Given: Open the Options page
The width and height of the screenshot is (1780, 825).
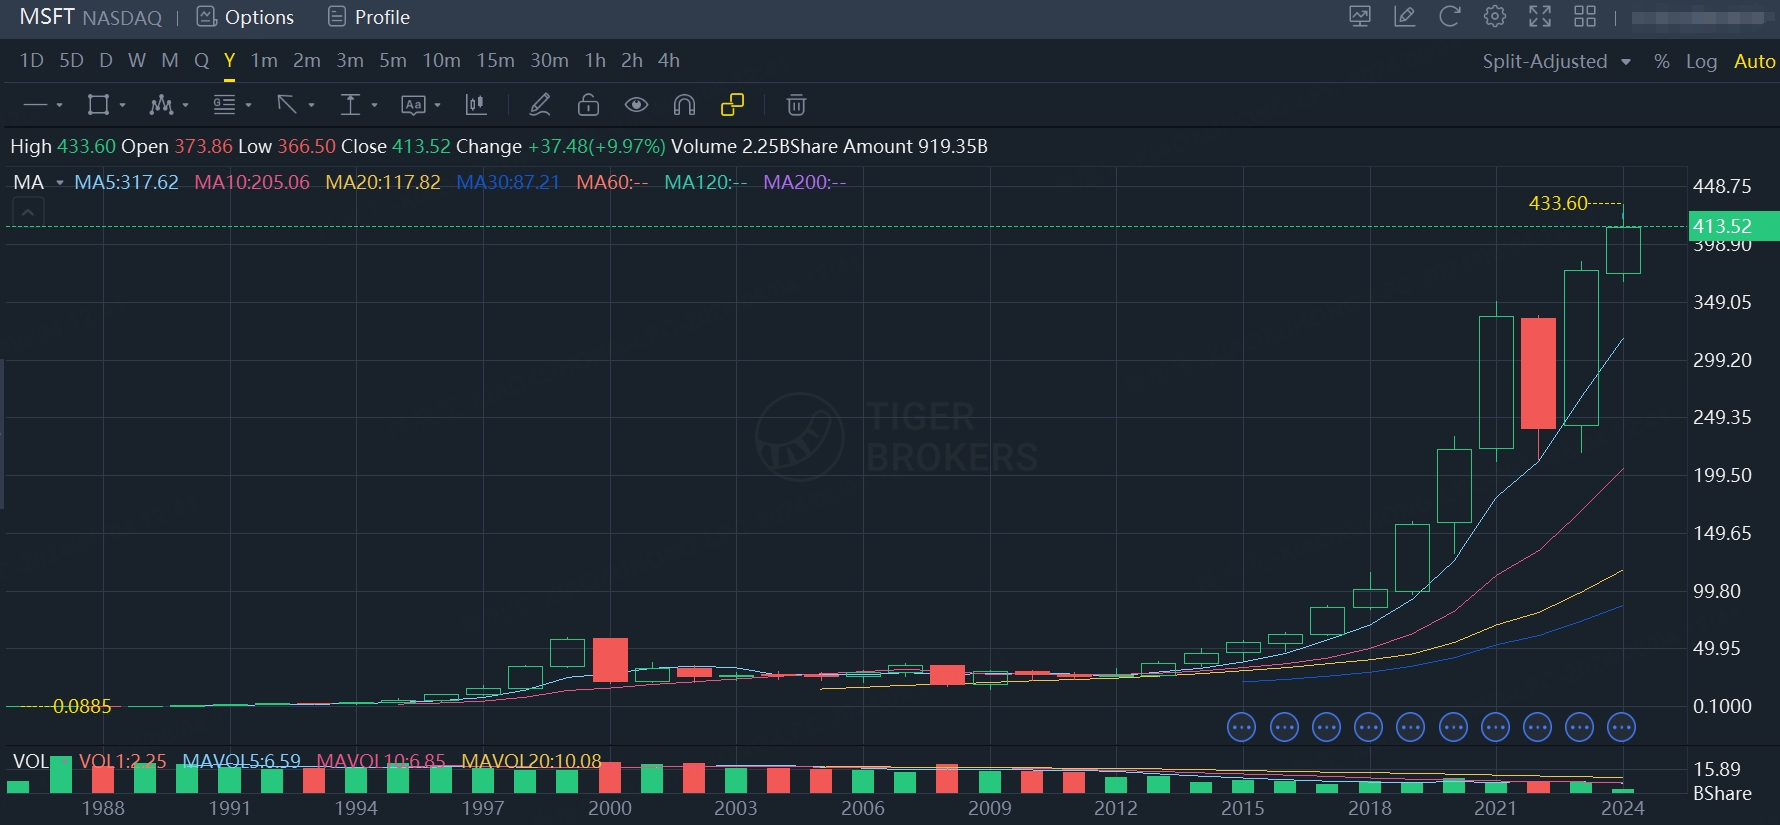Looking at the screenshot, I should 246,17.
